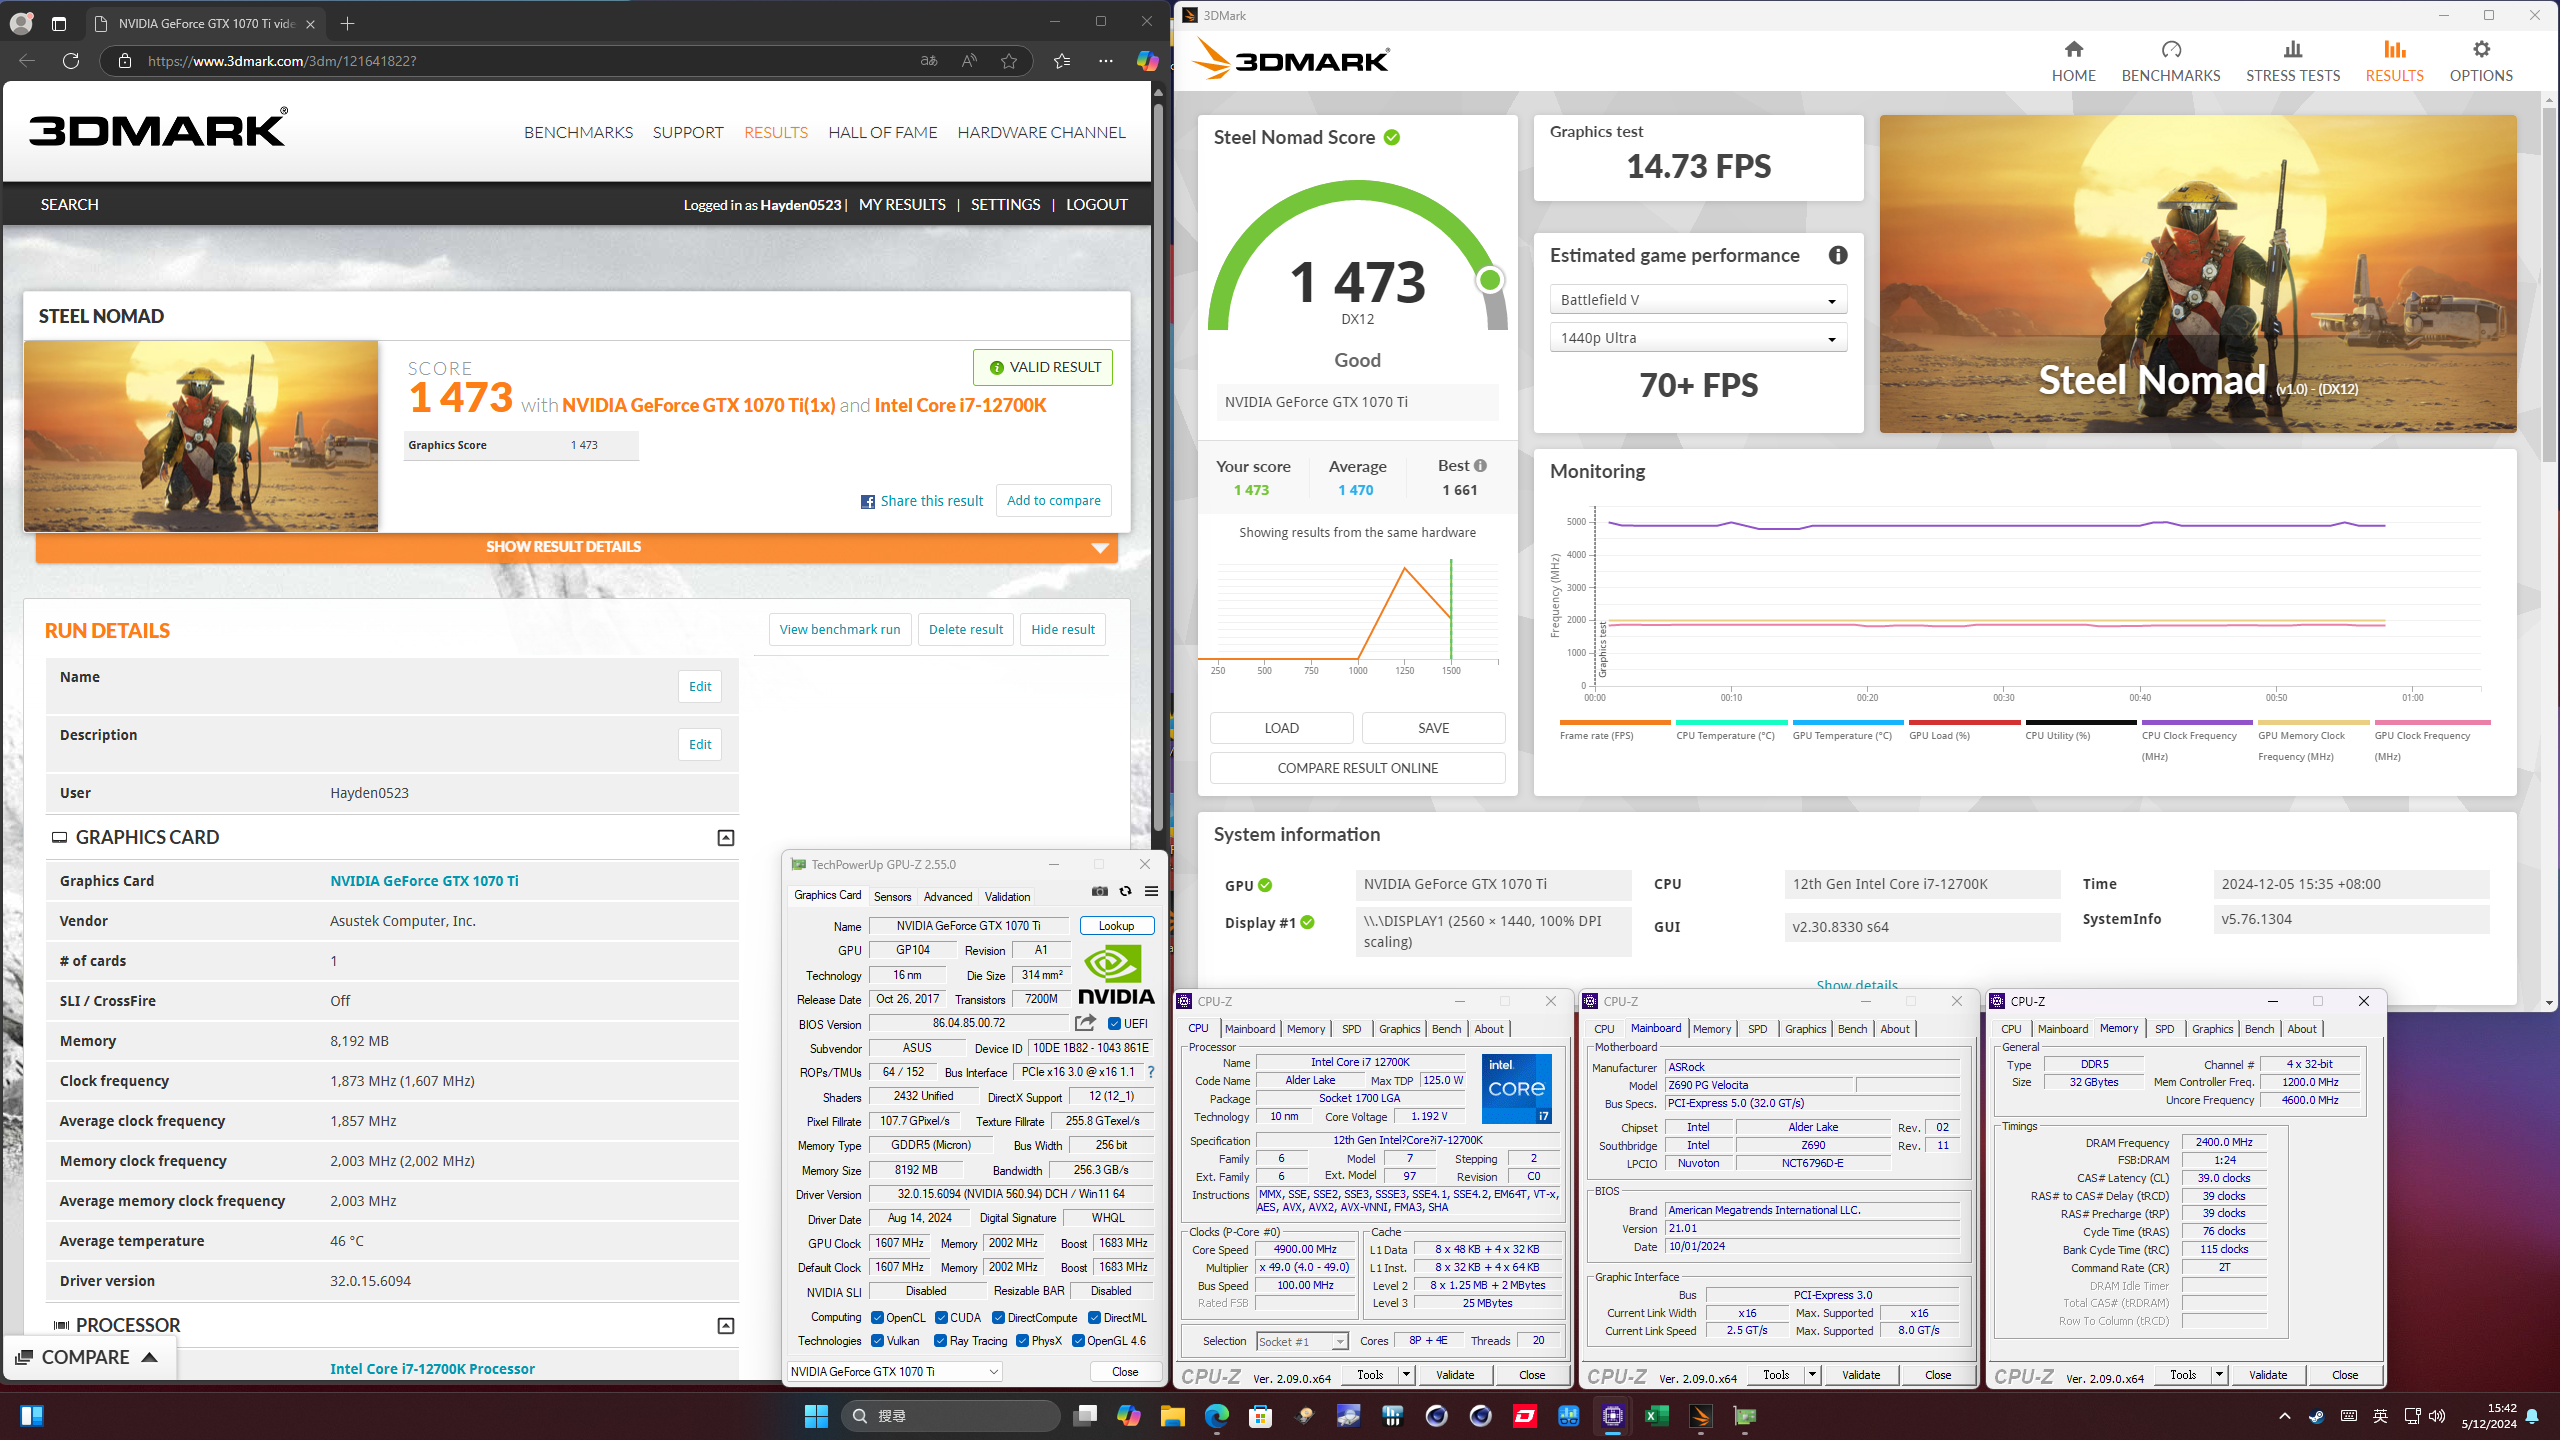Click the Steel Nomad result thumbnail on website
This screenshot has height=1440, width=2560.
coord(201,436)
